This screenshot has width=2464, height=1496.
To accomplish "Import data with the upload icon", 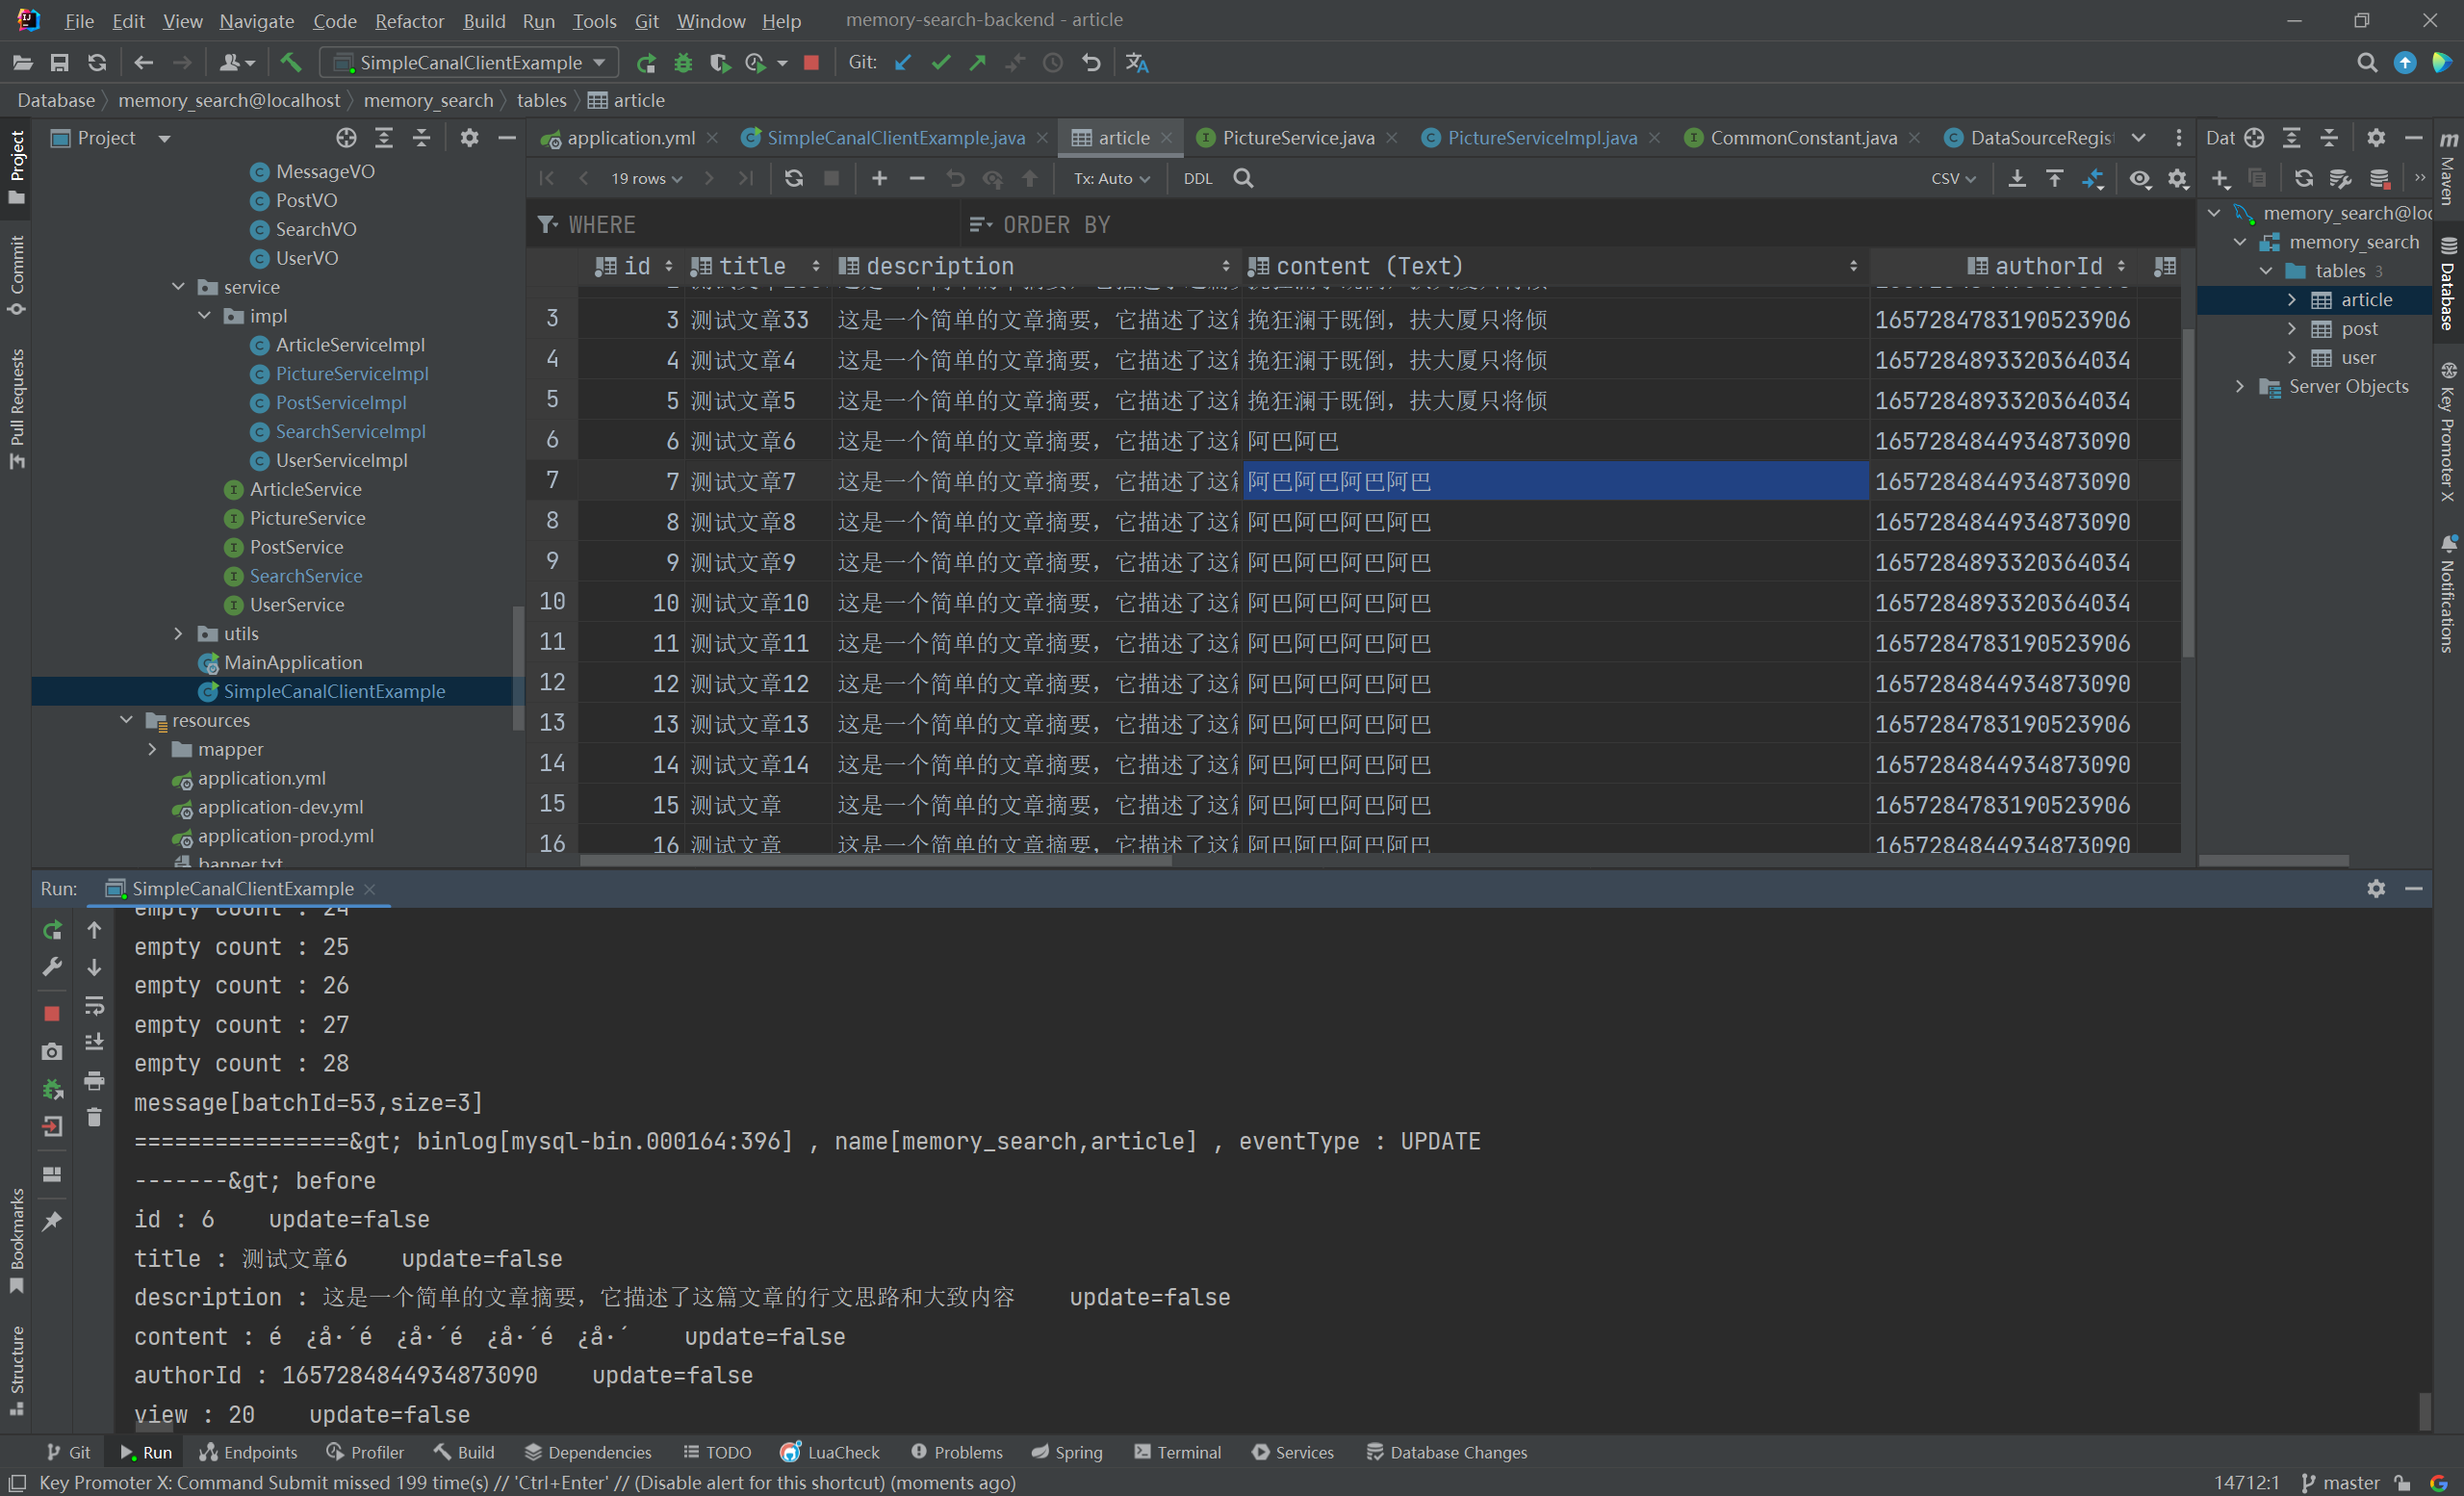I will click(x=2055, y=178).
